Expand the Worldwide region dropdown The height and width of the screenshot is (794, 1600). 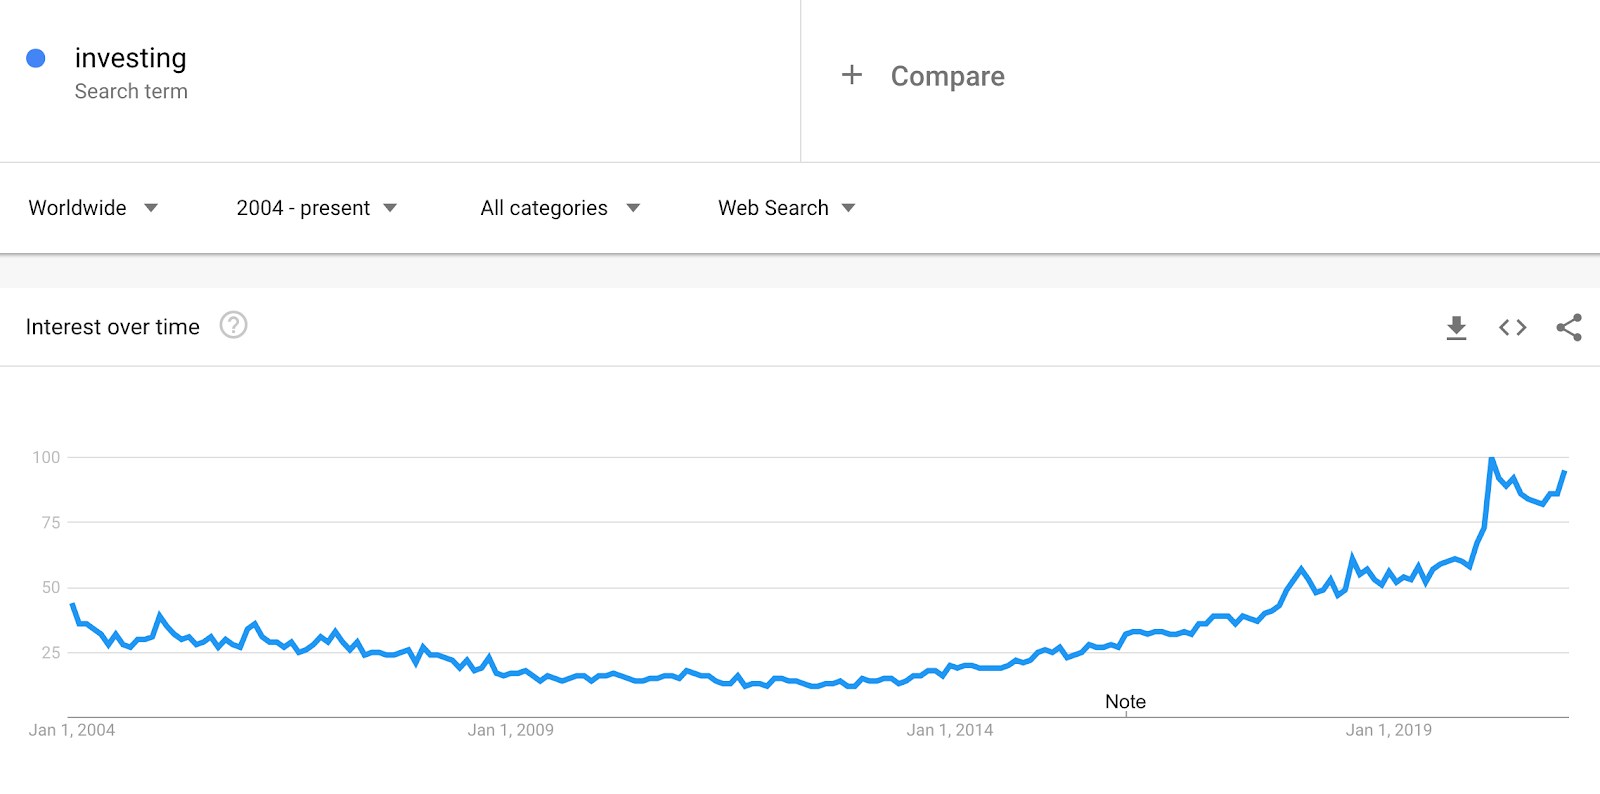click(93, 208)
